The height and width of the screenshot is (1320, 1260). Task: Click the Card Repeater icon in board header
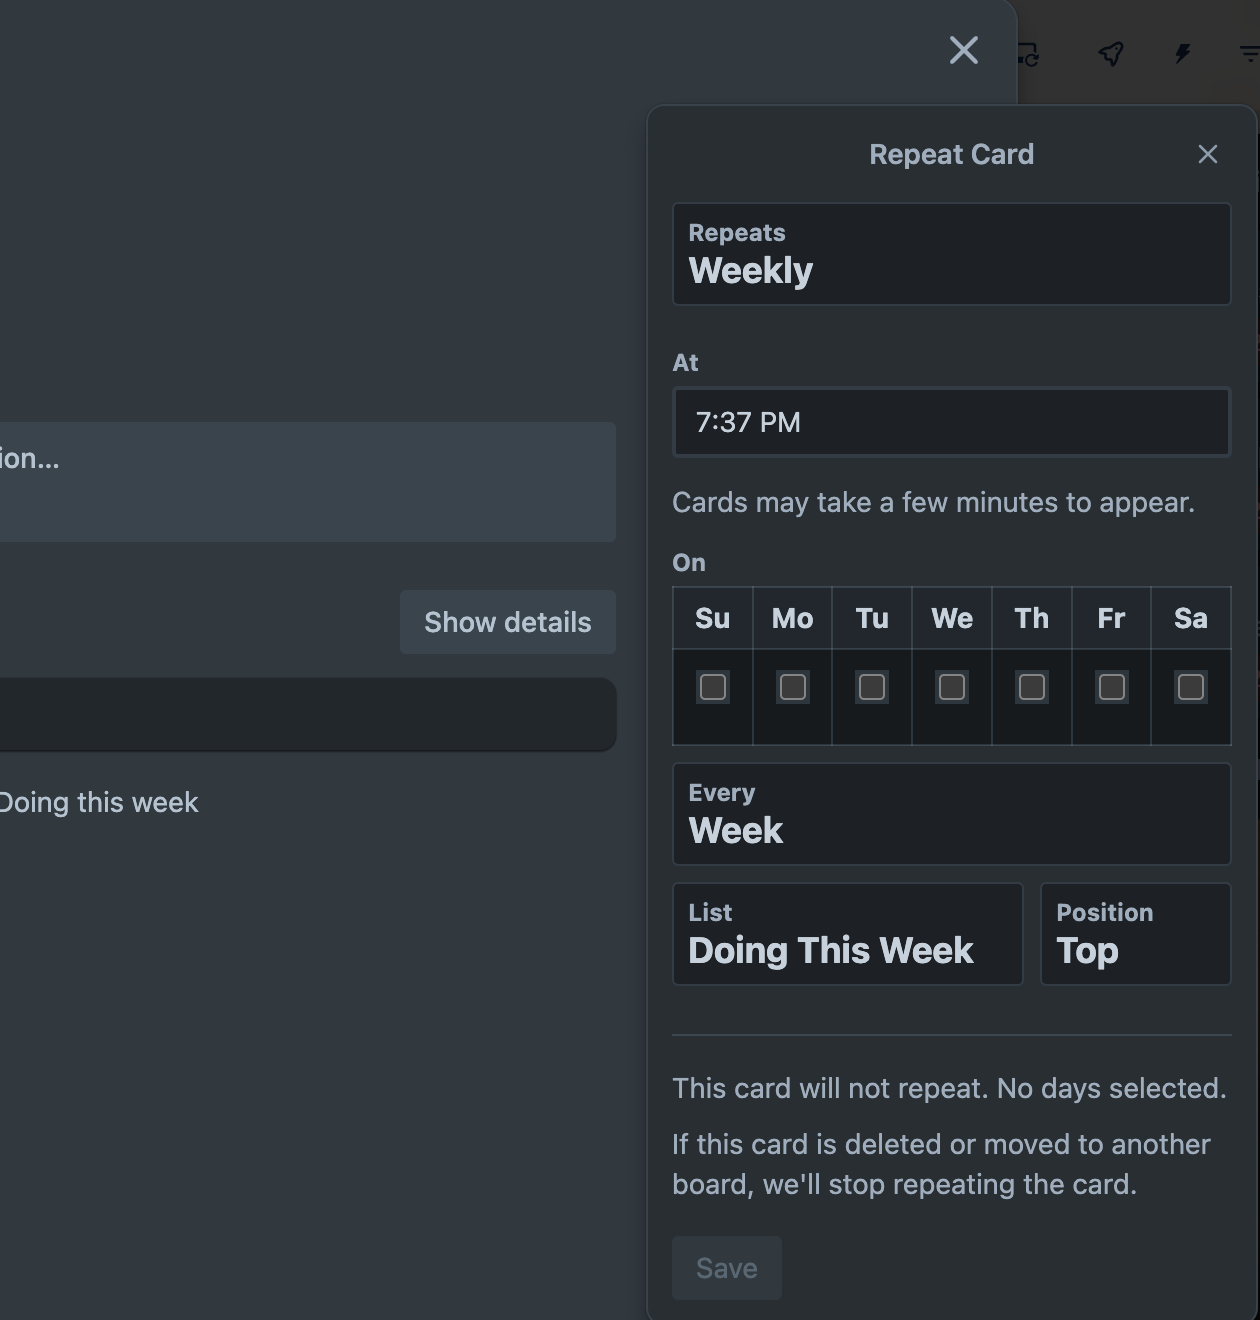1029,53
